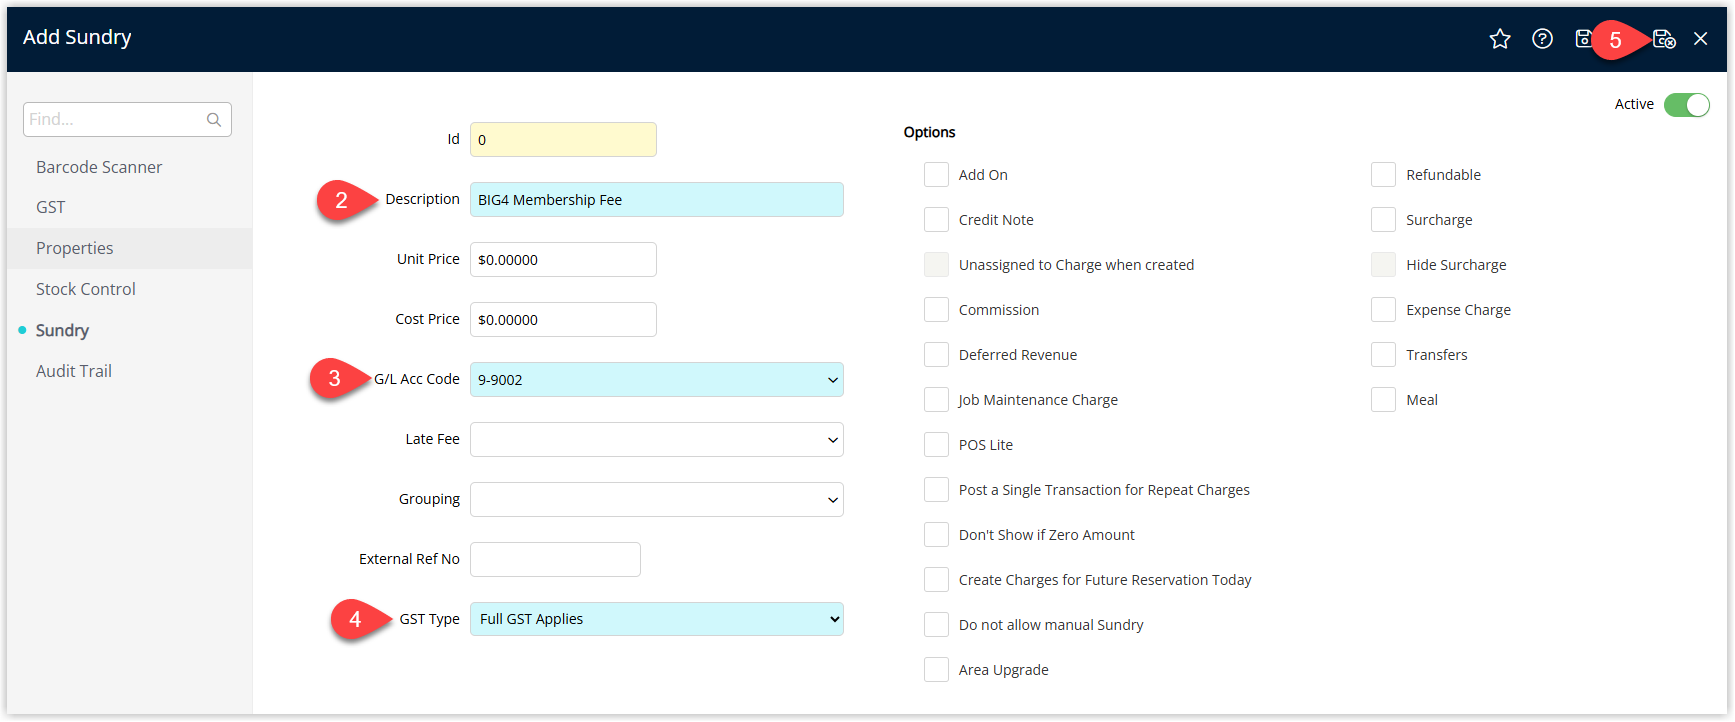Click the Save and Exit icon
1735x722 pixels.
(1664, 39)
